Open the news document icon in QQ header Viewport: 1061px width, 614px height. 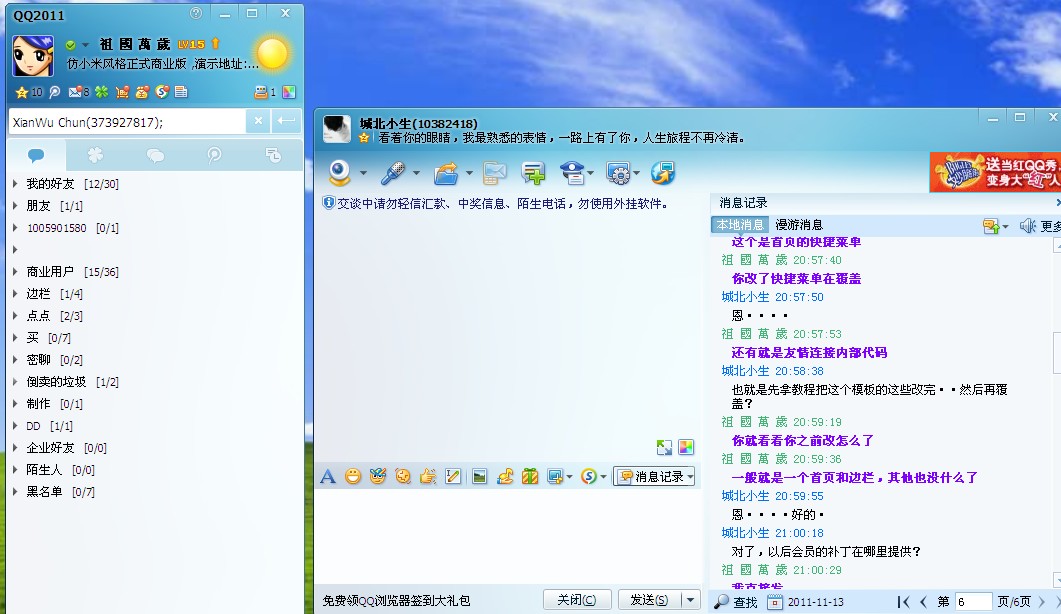tap(181, 92)
